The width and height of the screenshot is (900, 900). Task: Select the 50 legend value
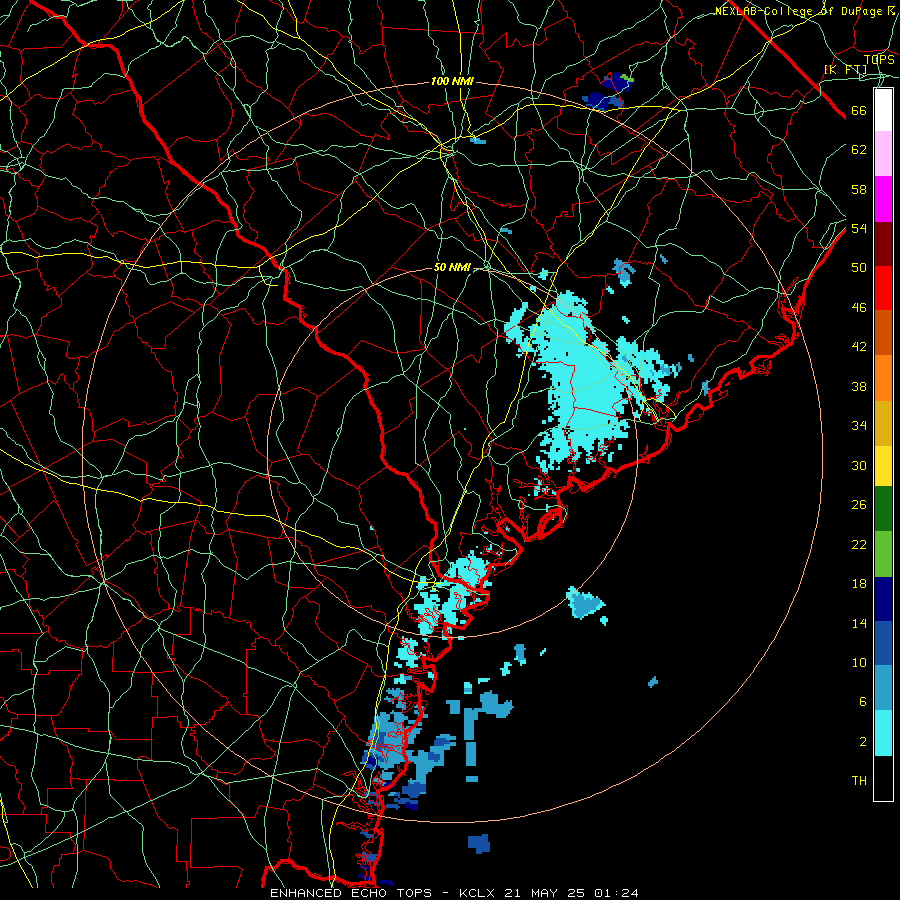point(859,267)
